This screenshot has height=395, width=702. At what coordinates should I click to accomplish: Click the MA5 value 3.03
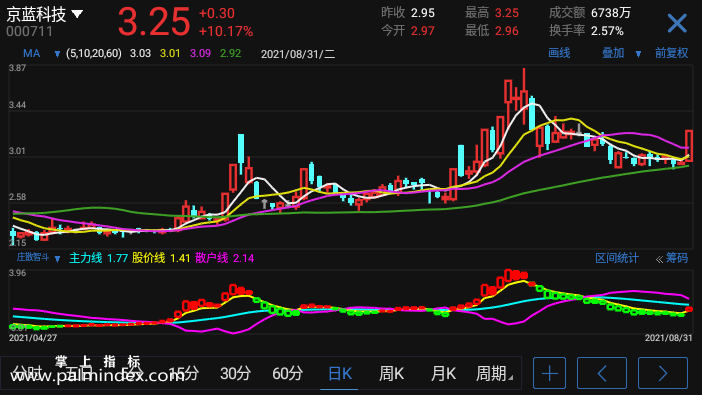point(140,54)
